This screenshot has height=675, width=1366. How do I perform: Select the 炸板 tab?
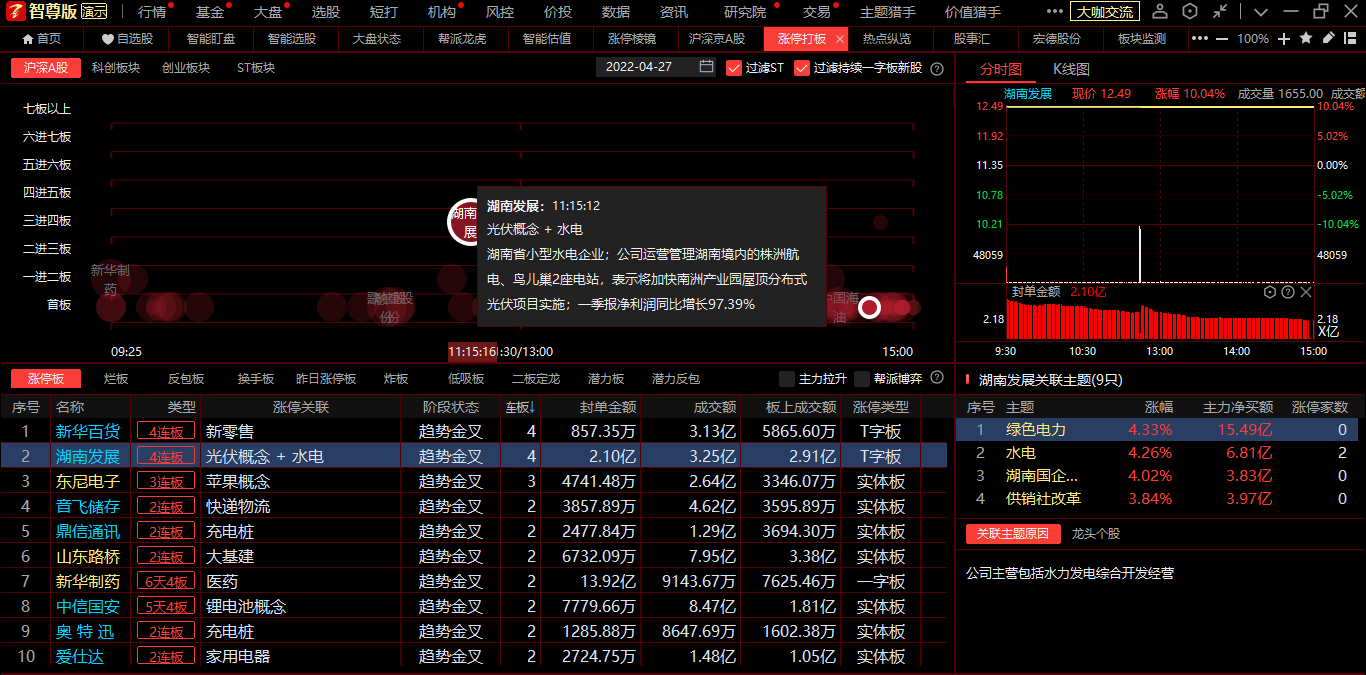[396, 379]
